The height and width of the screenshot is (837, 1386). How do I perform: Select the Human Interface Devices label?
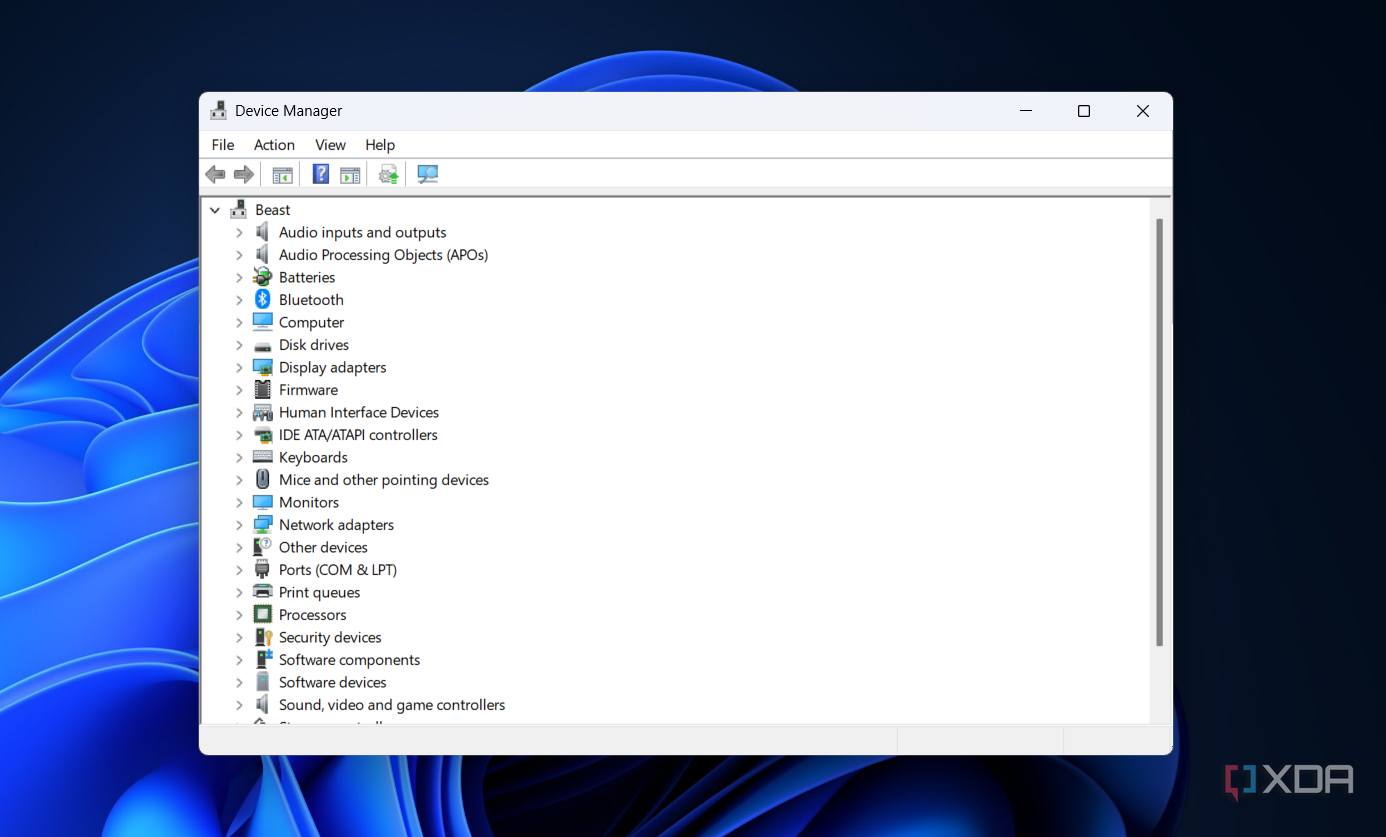pyautogui.click(x=359, y=412)
